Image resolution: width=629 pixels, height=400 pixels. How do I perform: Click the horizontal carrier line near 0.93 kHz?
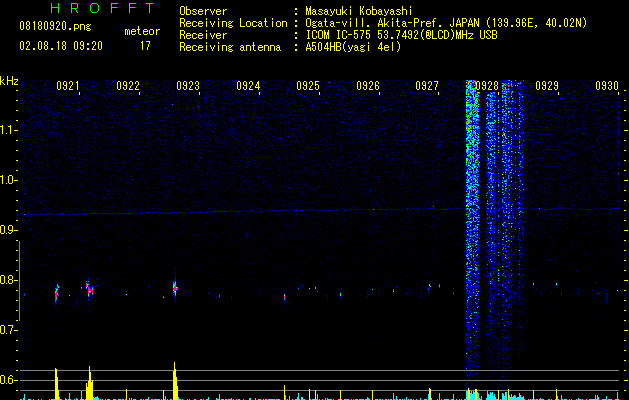[320, 211]
